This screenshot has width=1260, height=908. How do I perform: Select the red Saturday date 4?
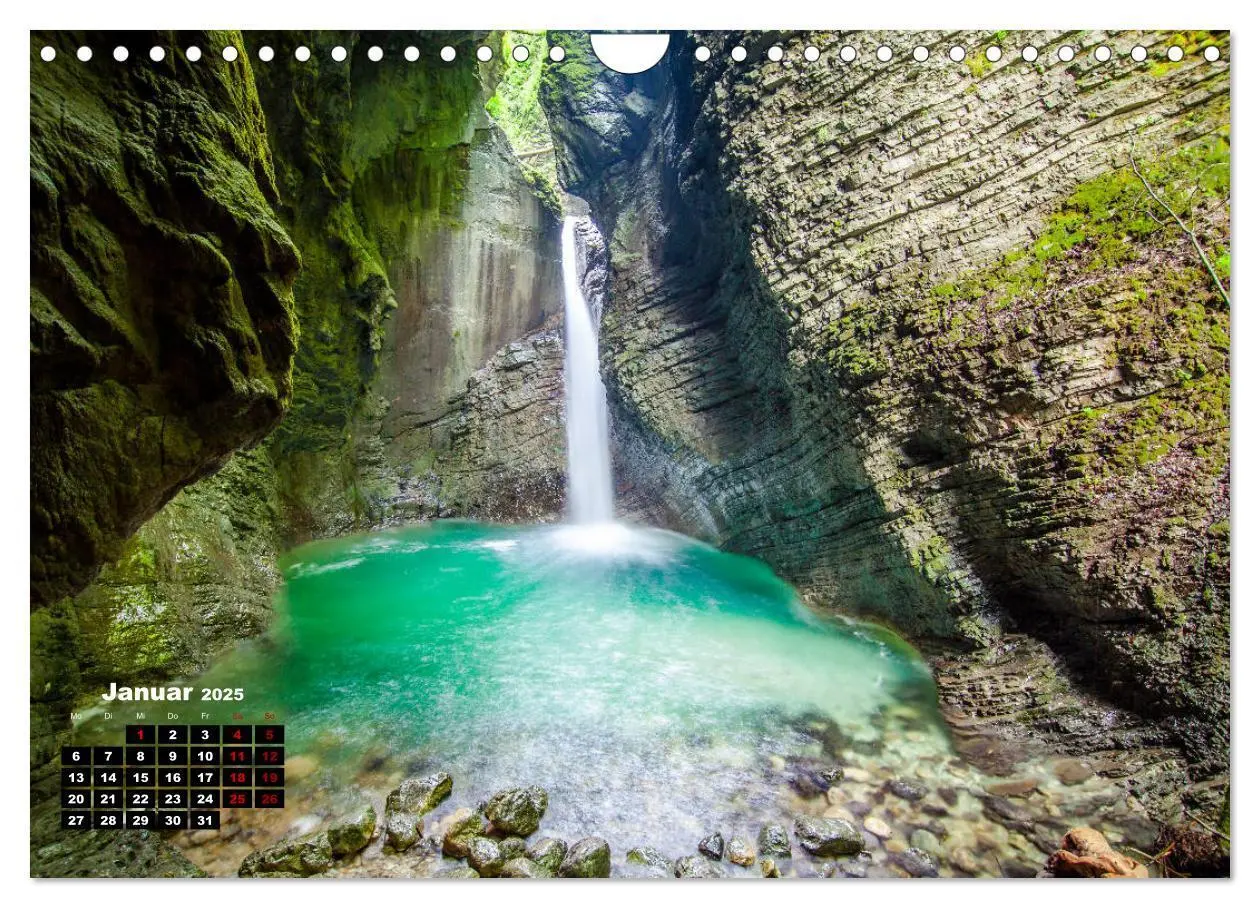coord(237,735)
